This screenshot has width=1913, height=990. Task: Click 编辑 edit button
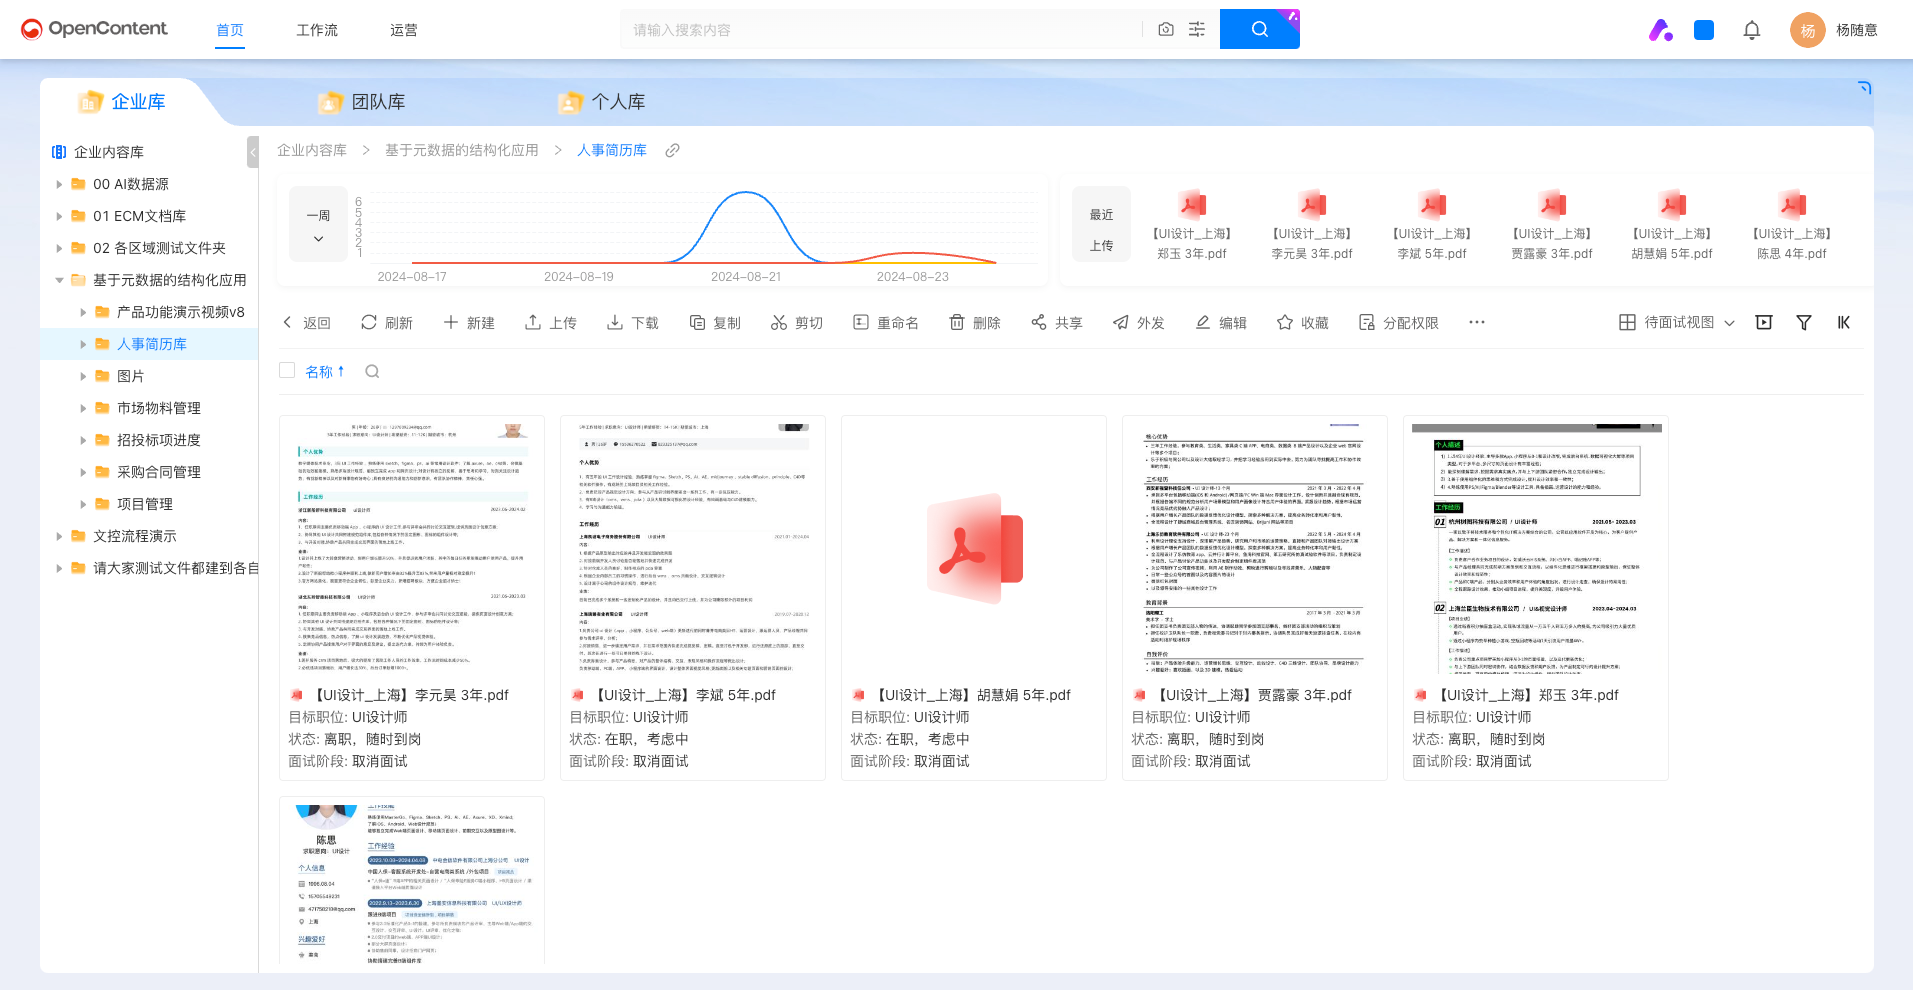pyautogui.click(x=1221, y=322)
